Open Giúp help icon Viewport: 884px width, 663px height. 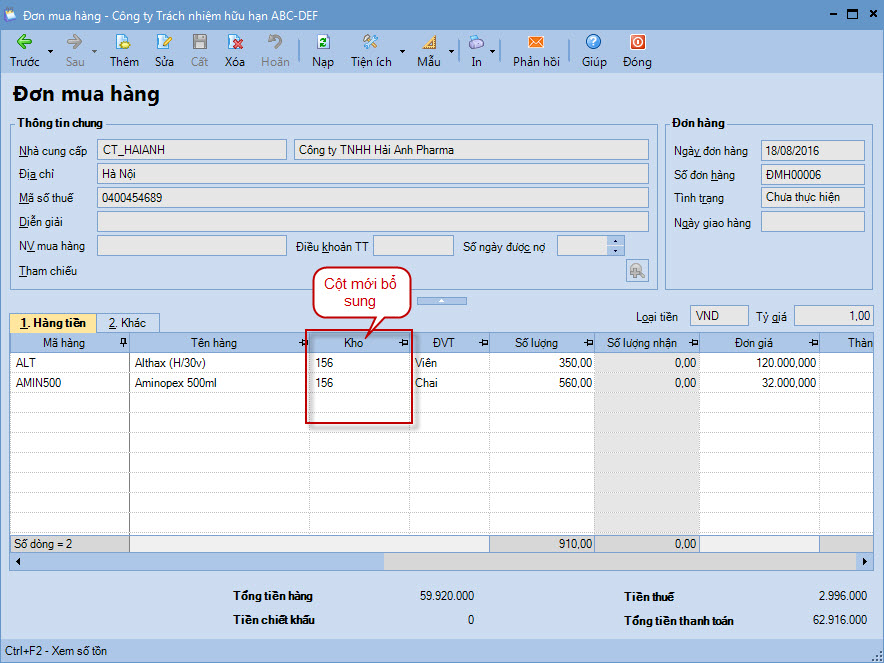click(593, 42)
